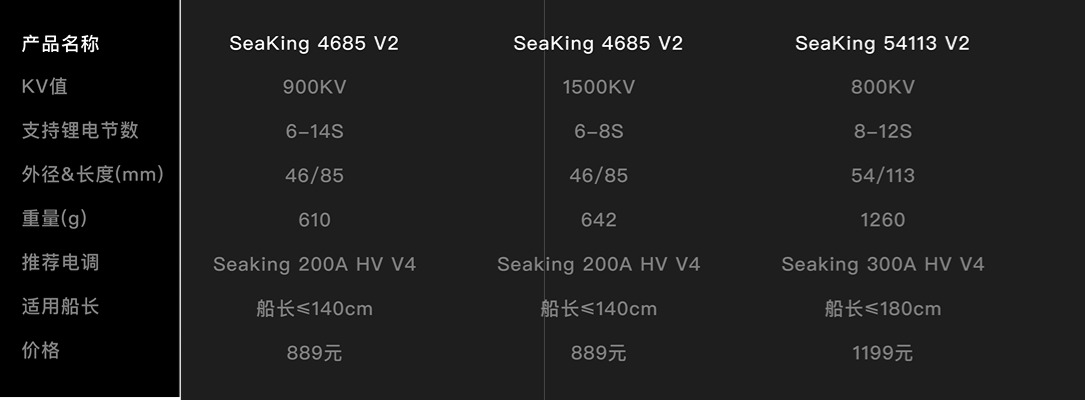The height and width of the screenshot is (400, 1085).
Task: Select the 642 weight value
Action: tap(599, 220)
